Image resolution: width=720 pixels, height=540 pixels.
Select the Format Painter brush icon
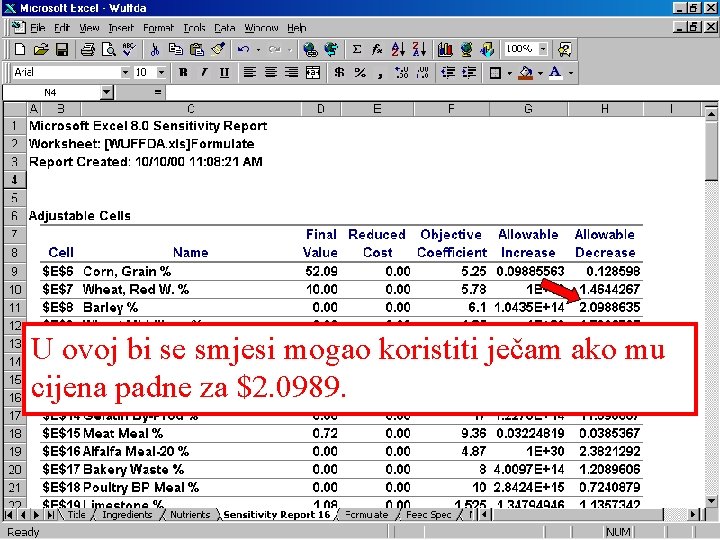pos(218,49)
